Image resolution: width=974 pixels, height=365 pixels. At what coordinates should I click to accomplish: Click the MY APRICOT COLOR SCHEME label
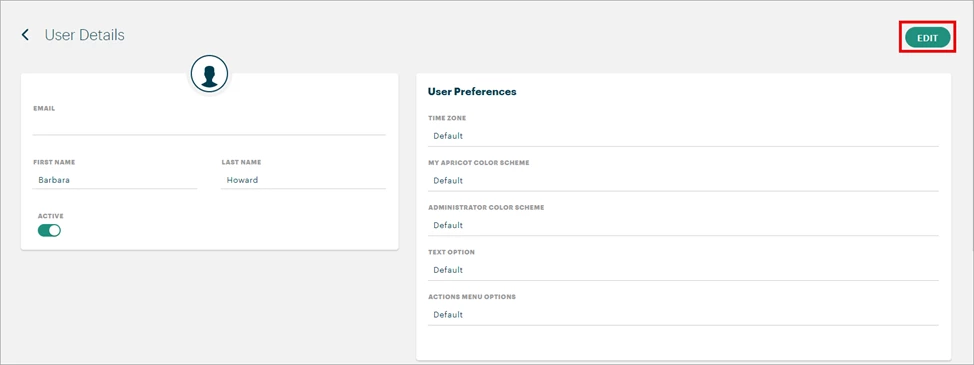coord(479,163)
